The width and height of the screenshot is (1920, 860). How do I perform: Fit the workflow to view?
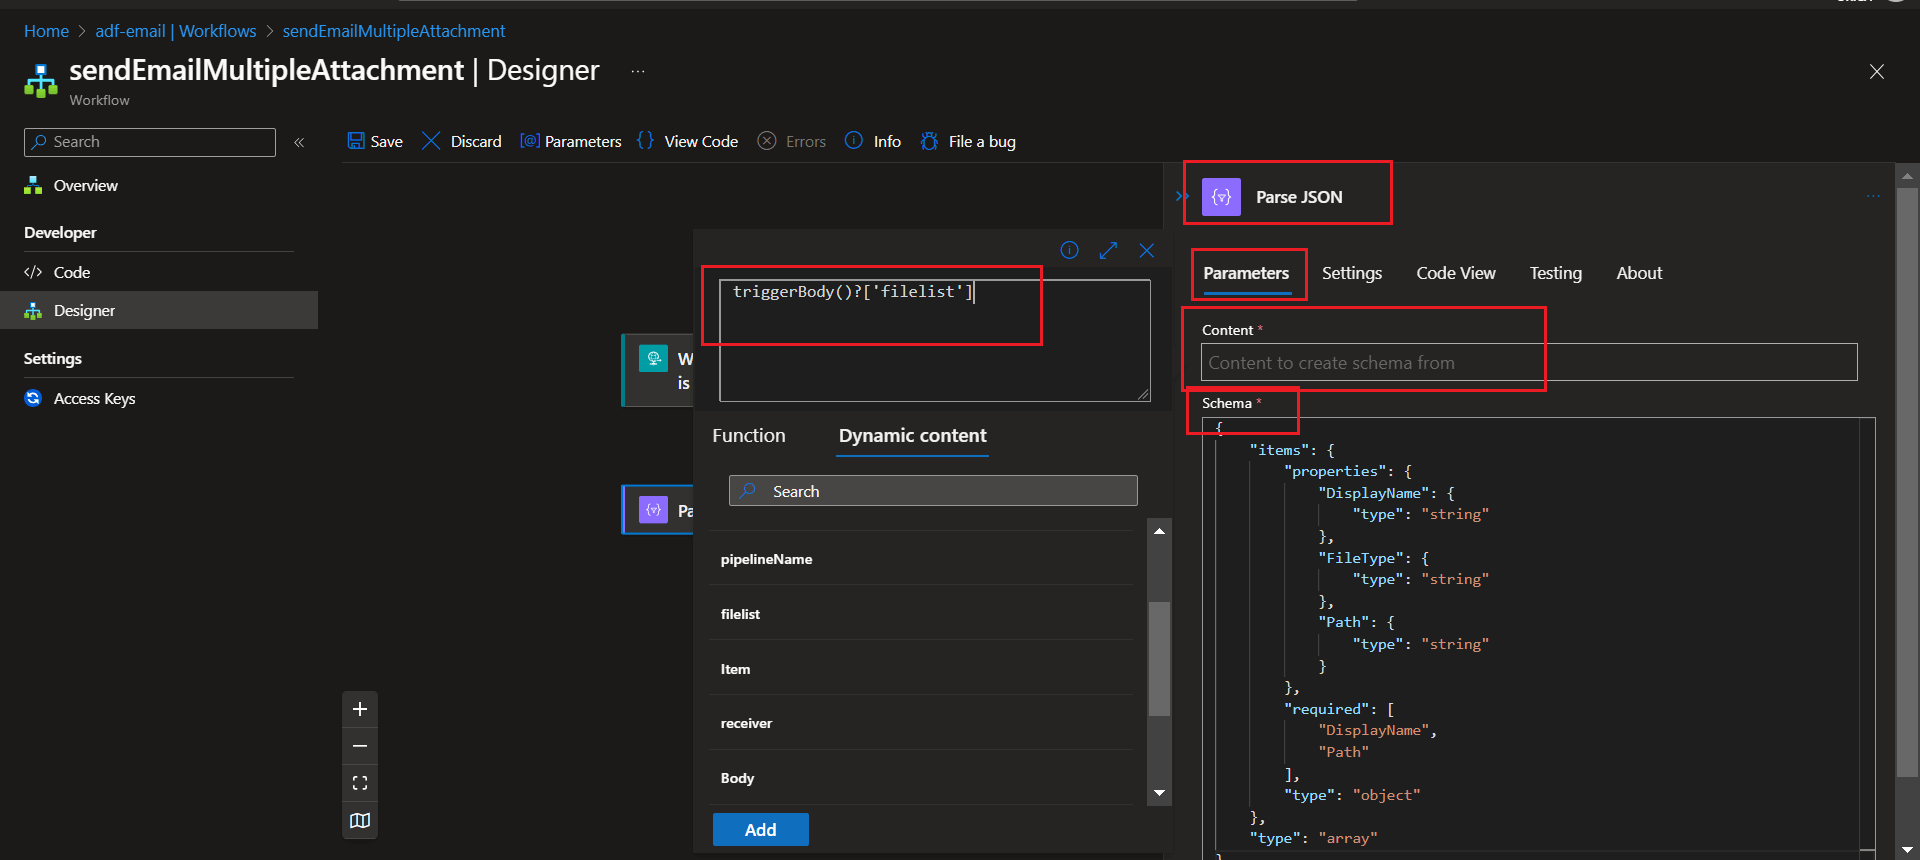coord(360,783)
